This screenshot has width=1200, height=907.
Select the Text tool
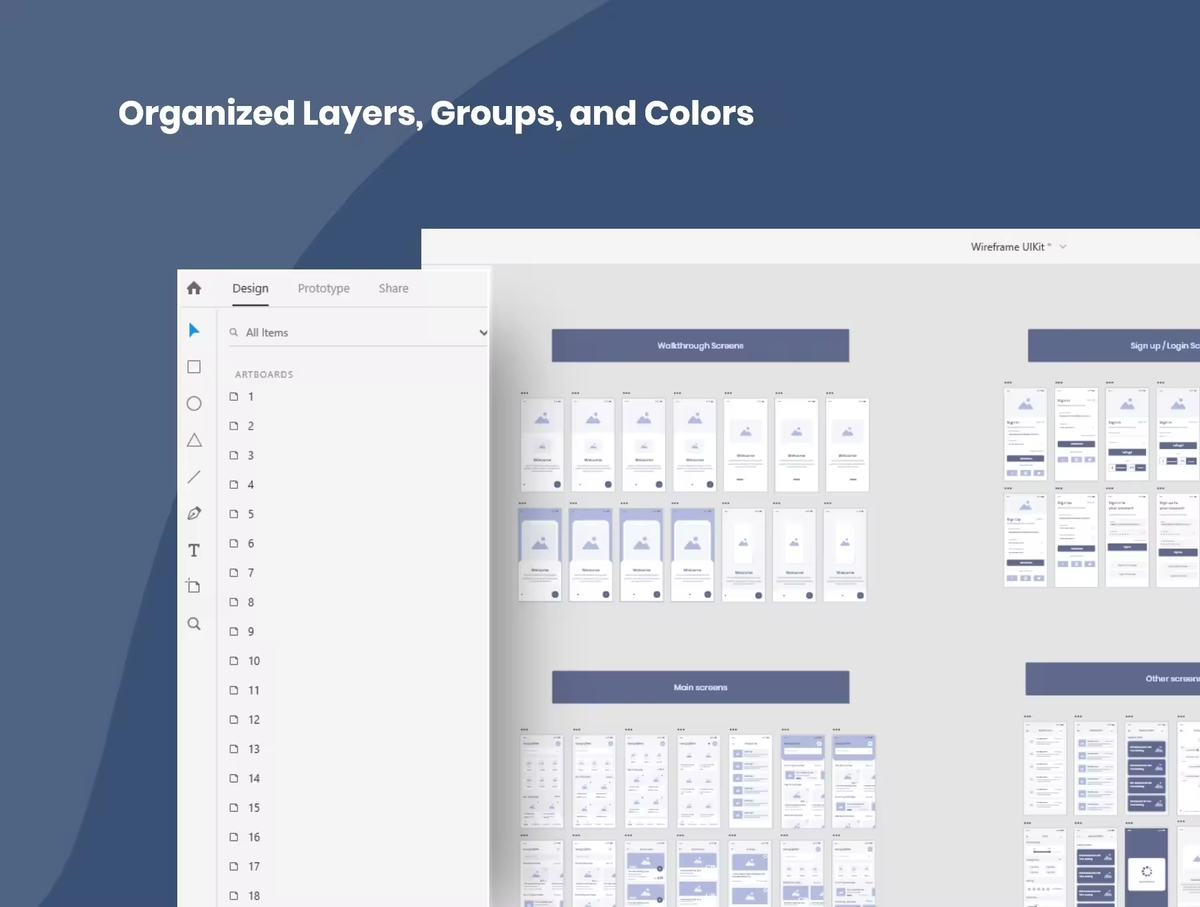coord(194,550)
